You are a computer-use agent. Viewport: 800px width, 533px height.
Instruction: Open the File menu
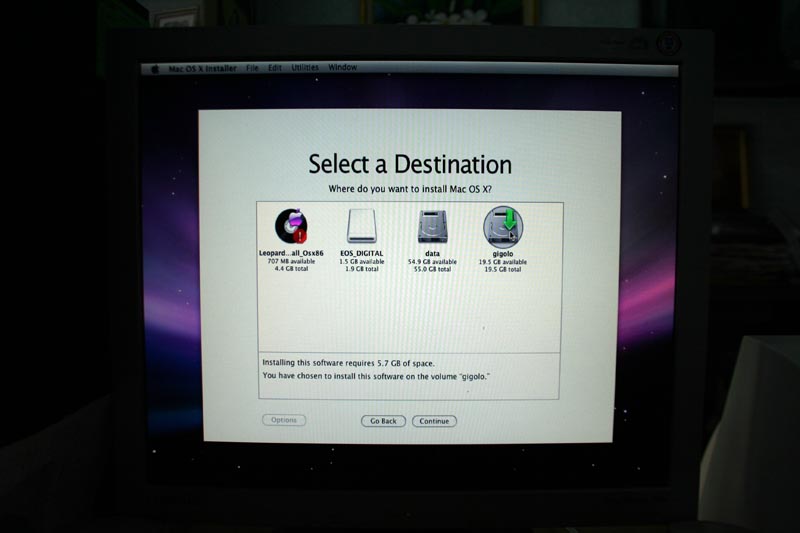[x=252, y=68]
